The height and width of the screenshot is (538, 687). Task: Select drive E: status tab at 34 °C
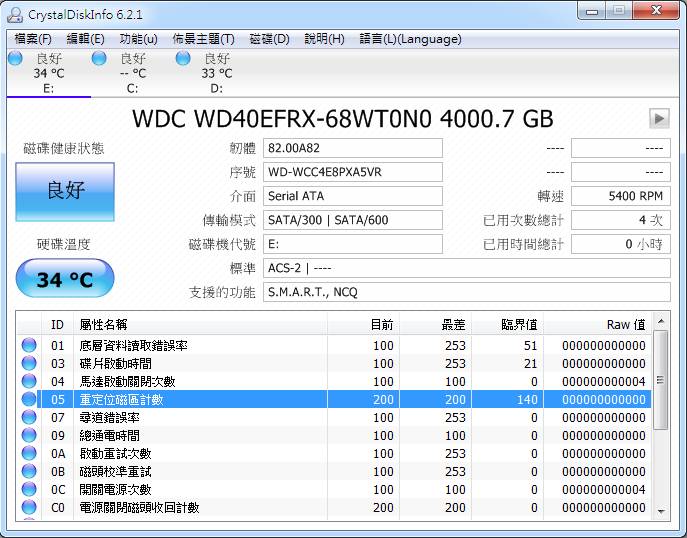(49, 73)
